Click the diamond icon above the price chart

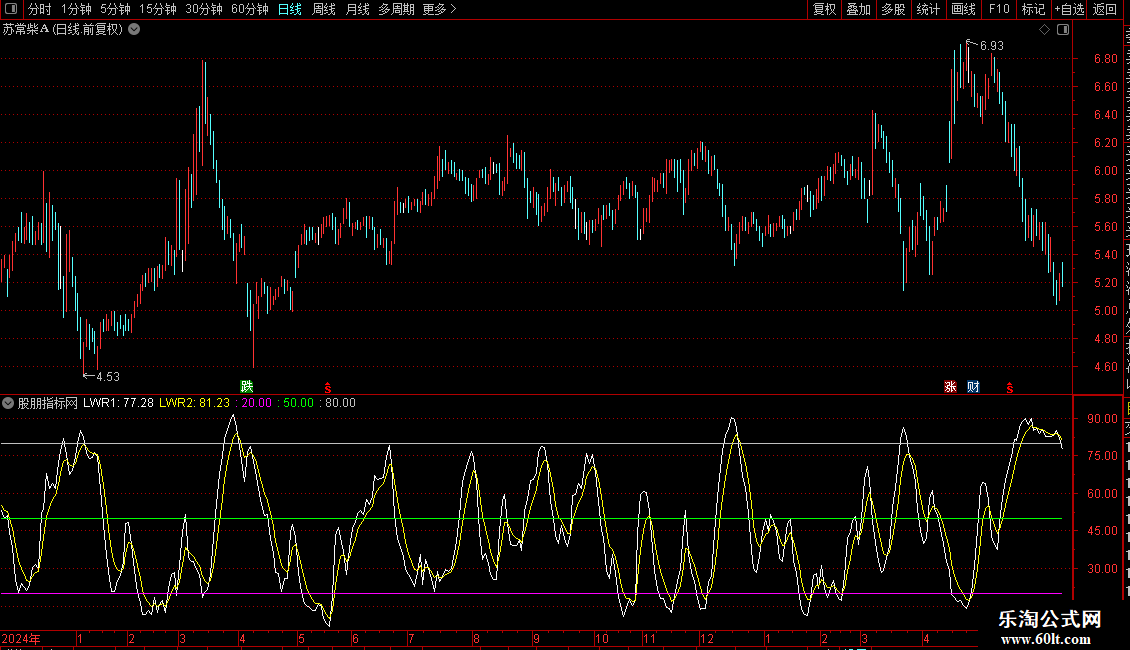pyautogui.click(x=1044, y=30)
